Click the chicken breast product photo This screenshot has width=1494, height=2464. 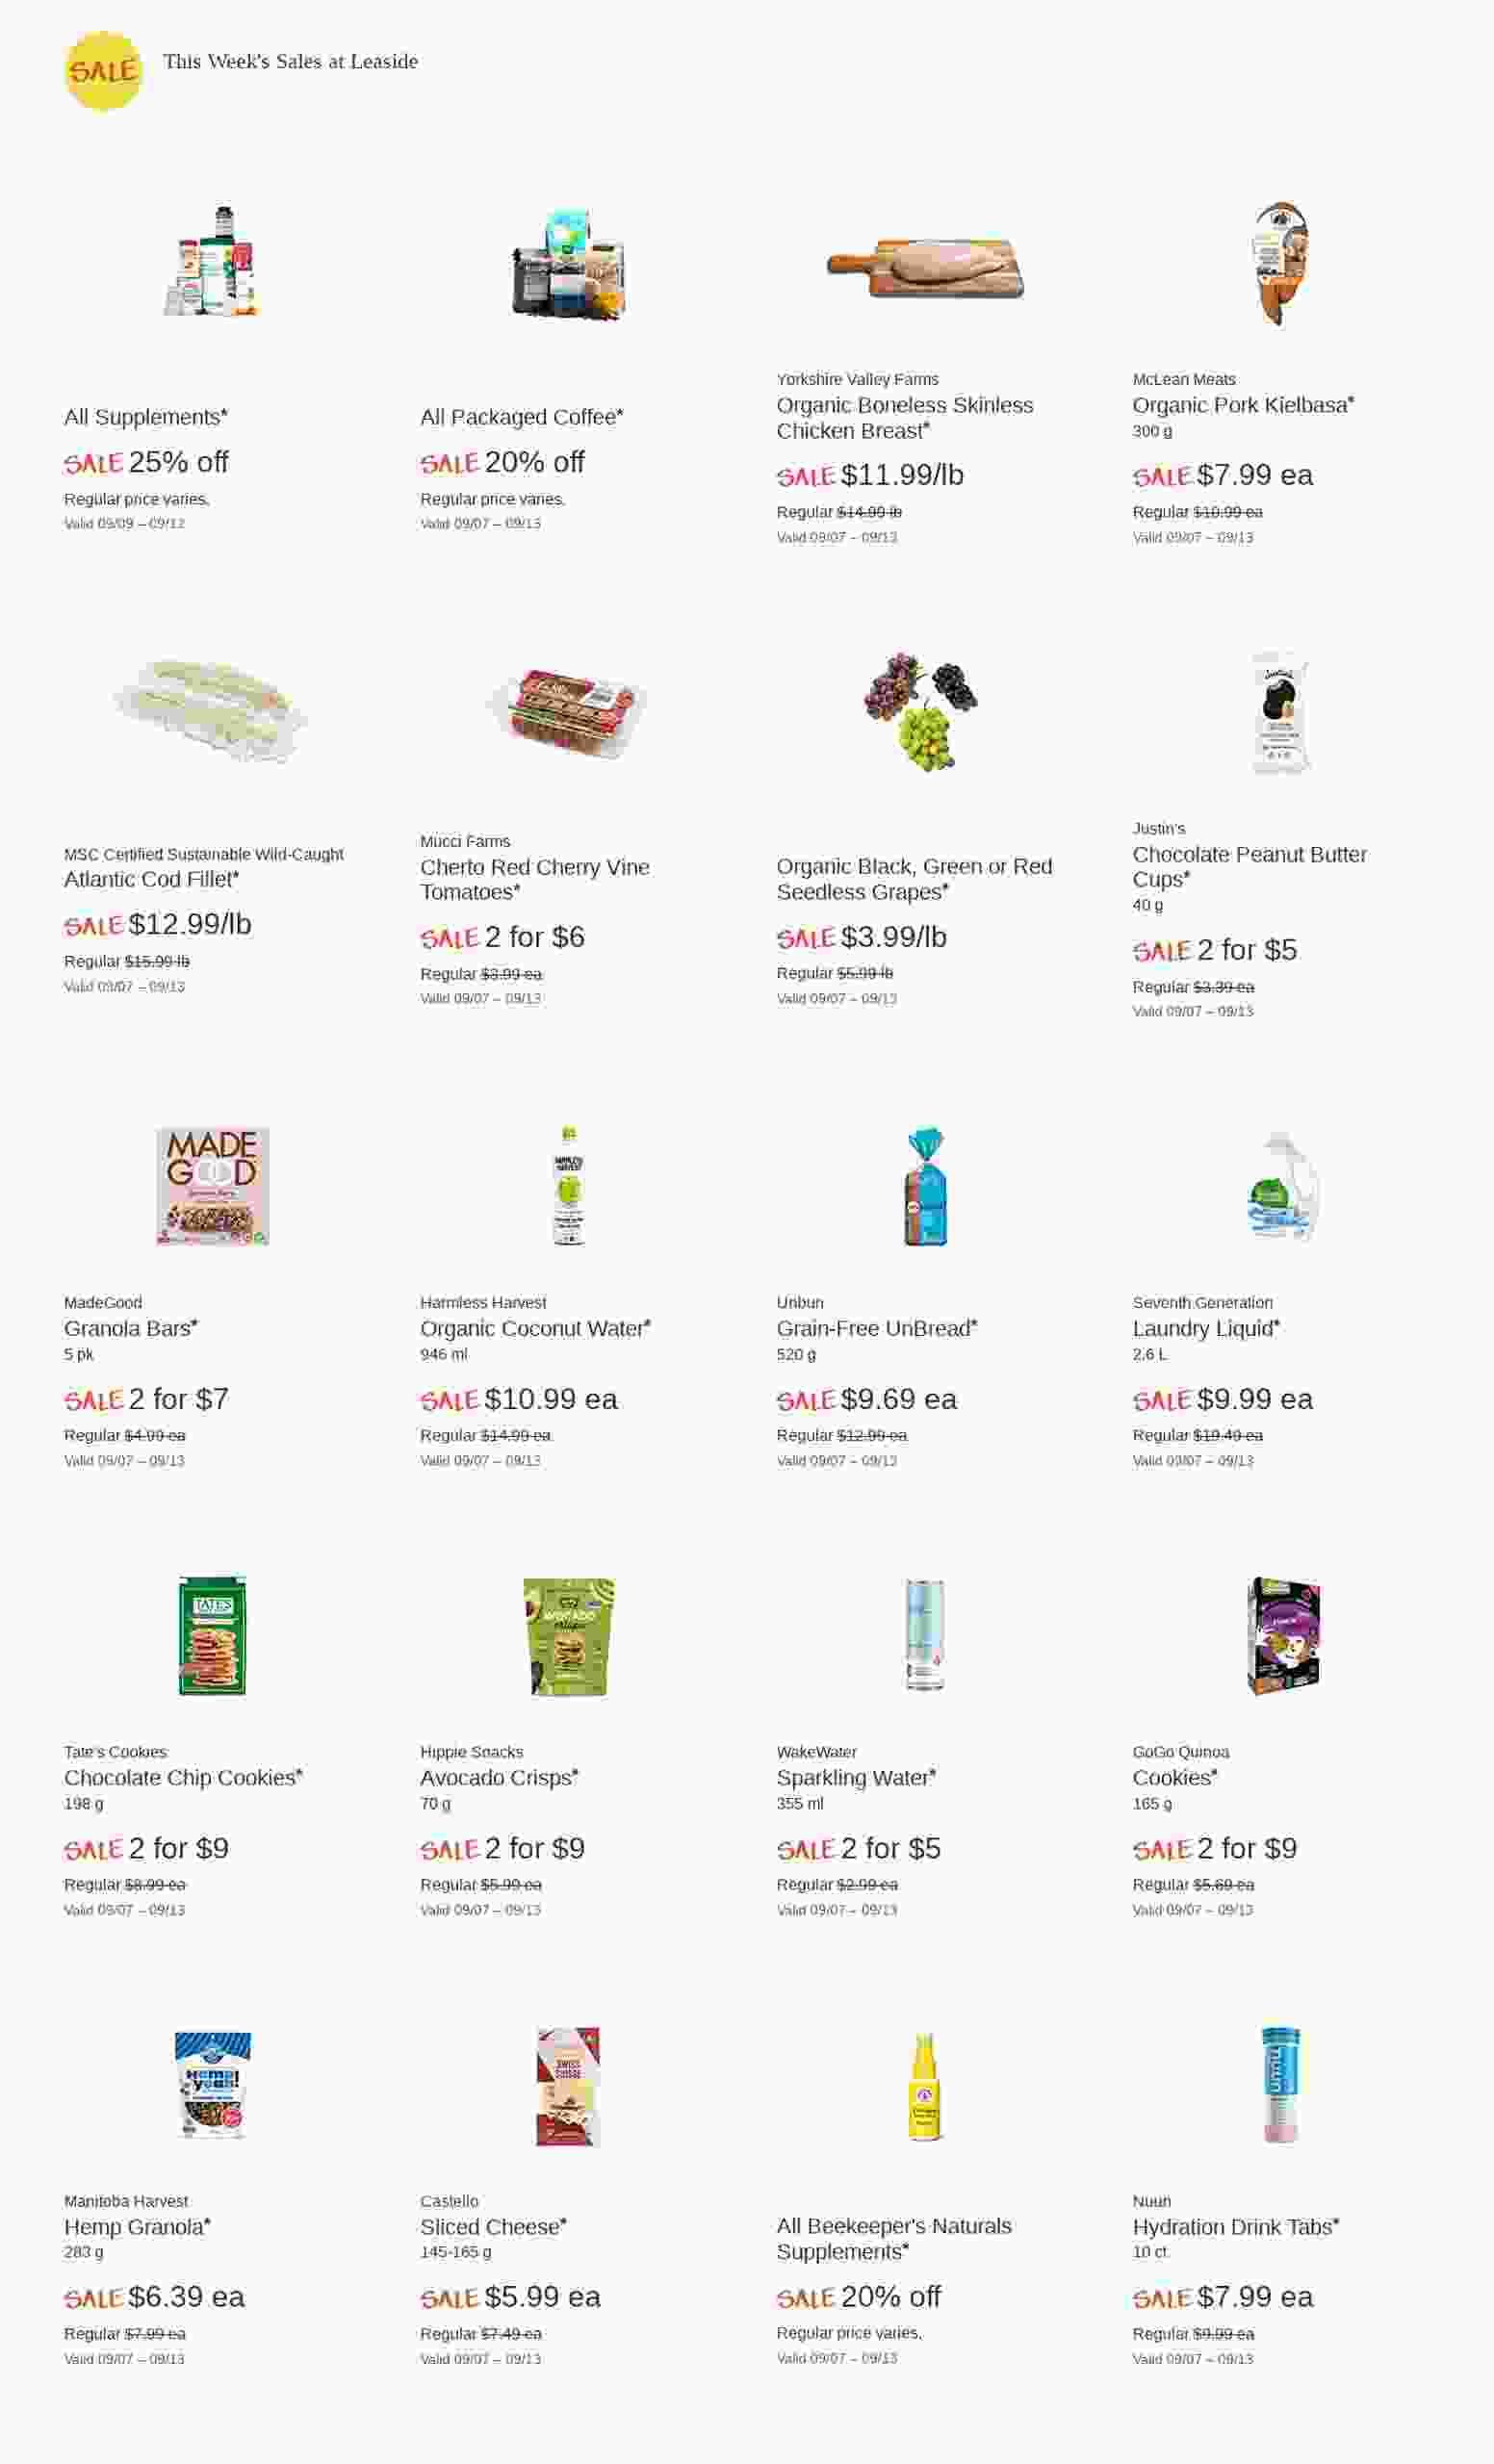[x=925, y=268]
